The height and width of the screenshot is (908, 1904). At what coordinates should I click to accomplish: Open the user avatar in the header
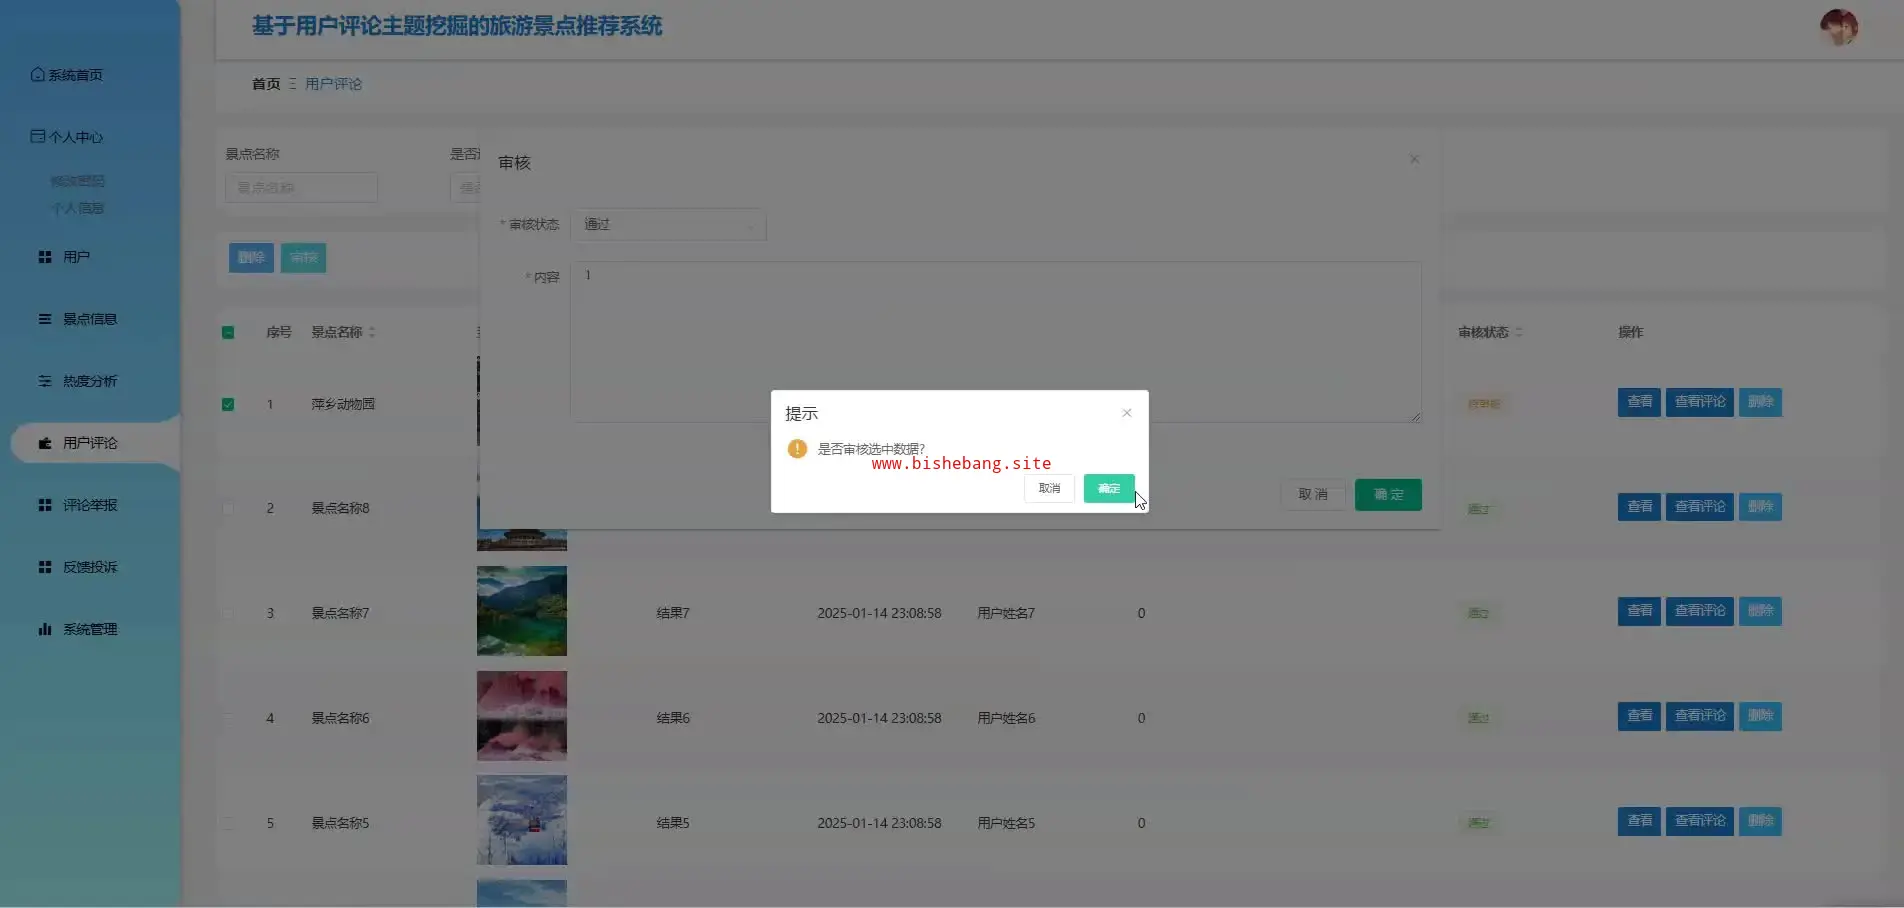pyautogui.click(x=1839, y=27)
